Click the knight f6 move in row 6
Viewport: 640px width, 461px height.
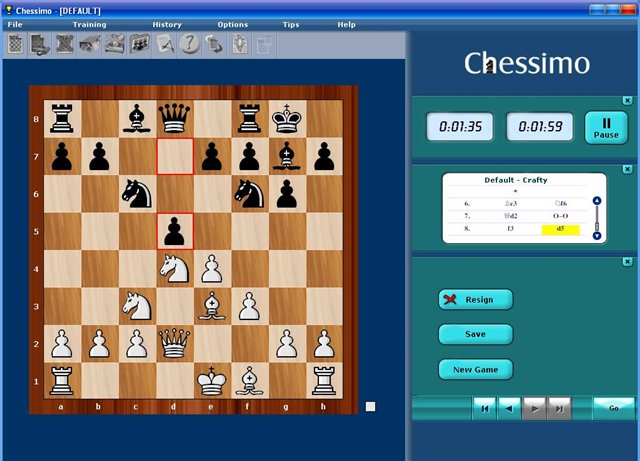(561, 203)
